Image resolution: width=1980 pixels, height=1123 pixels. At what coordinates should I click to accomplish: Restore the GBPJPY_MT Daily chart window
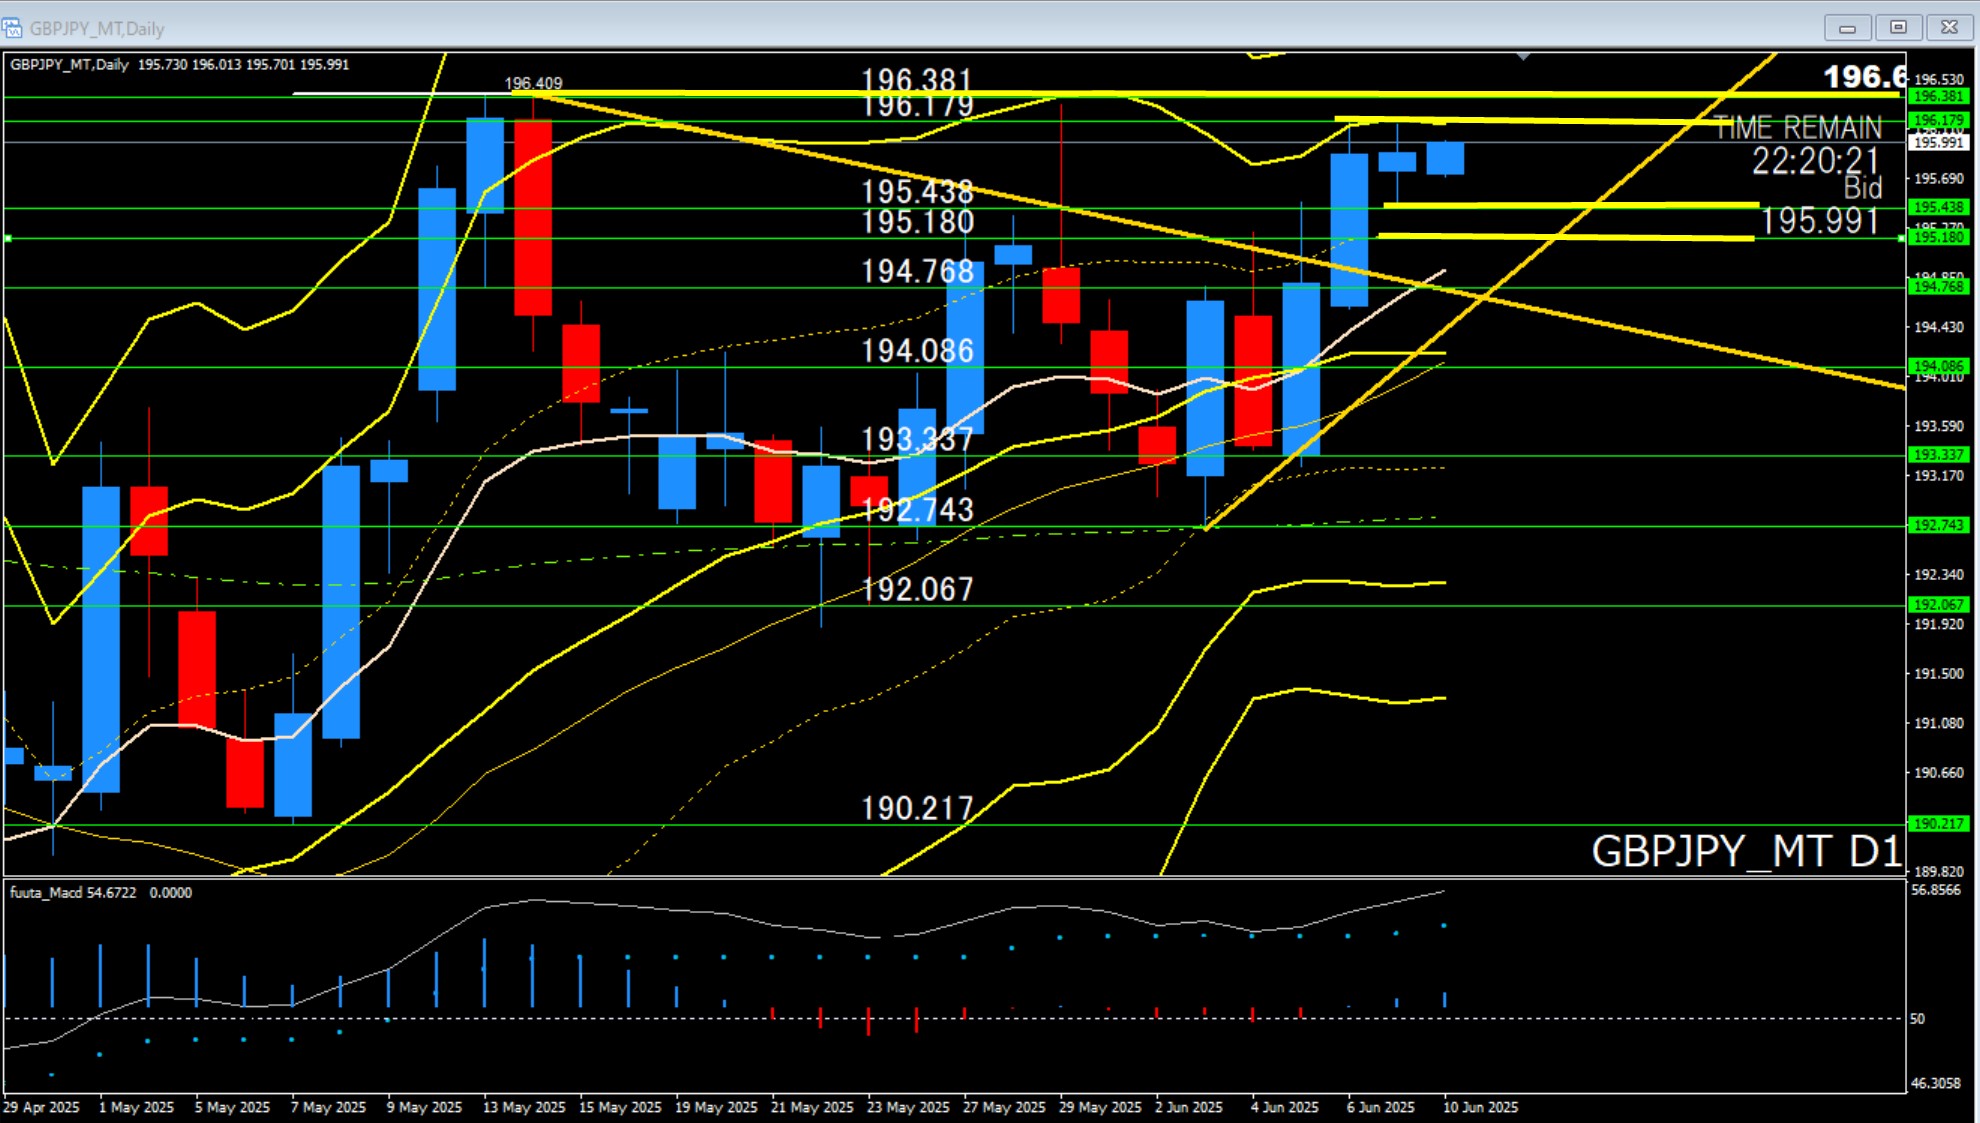[1898, 28]
